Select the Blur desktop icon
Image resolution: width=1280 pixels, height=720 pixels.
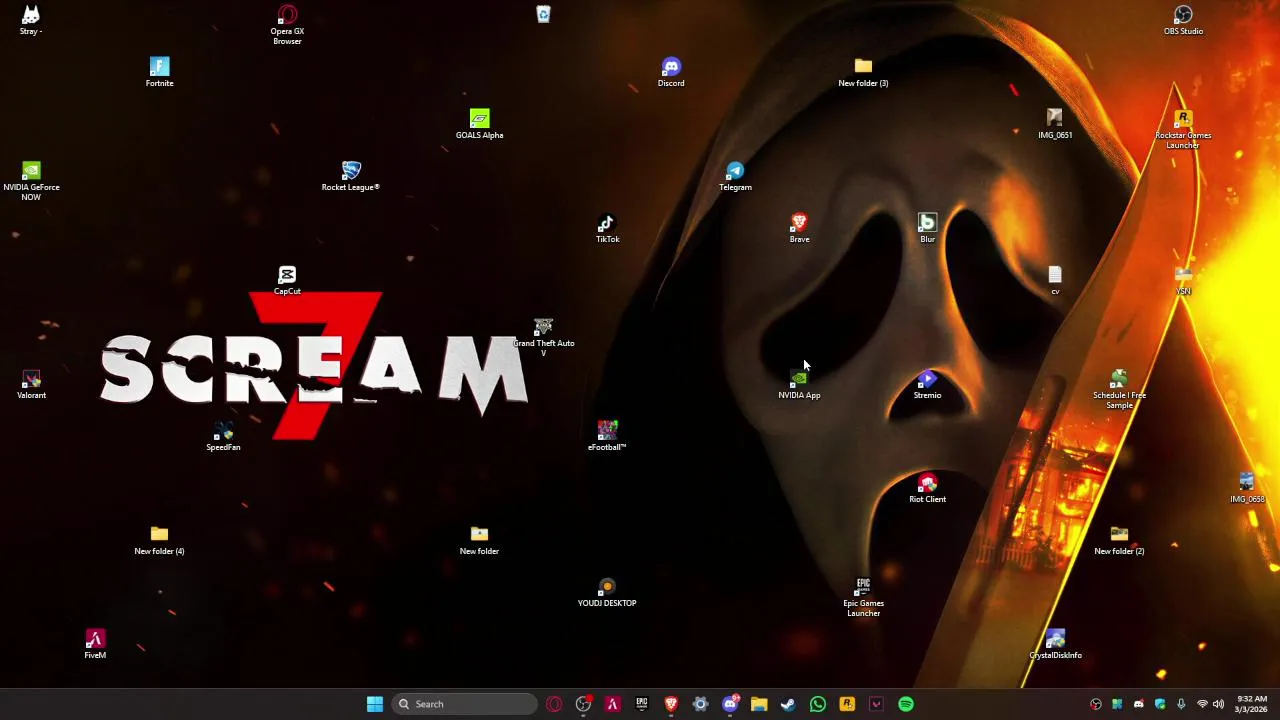coord(927,228)
